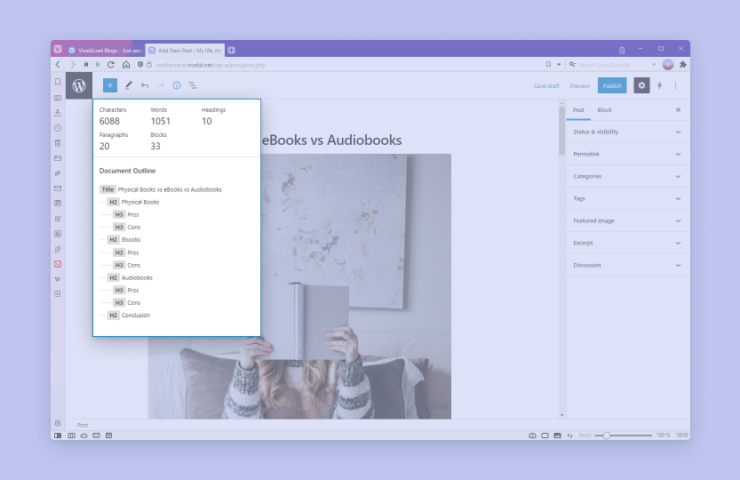Reload the current page
Viewport: 740px width, 480px height.
[x=111, y=65]
